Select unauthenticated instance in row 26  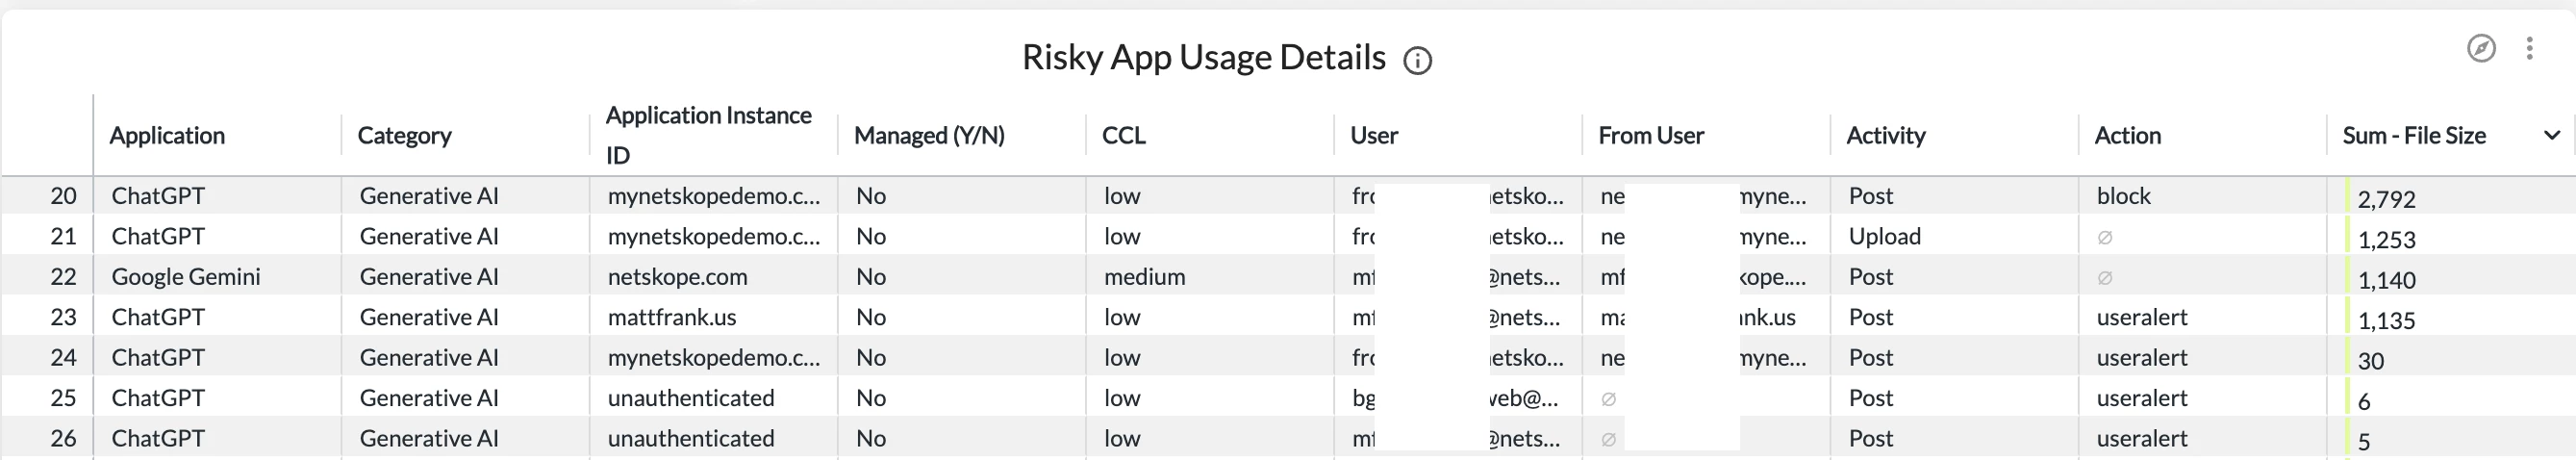coord(690,438)
